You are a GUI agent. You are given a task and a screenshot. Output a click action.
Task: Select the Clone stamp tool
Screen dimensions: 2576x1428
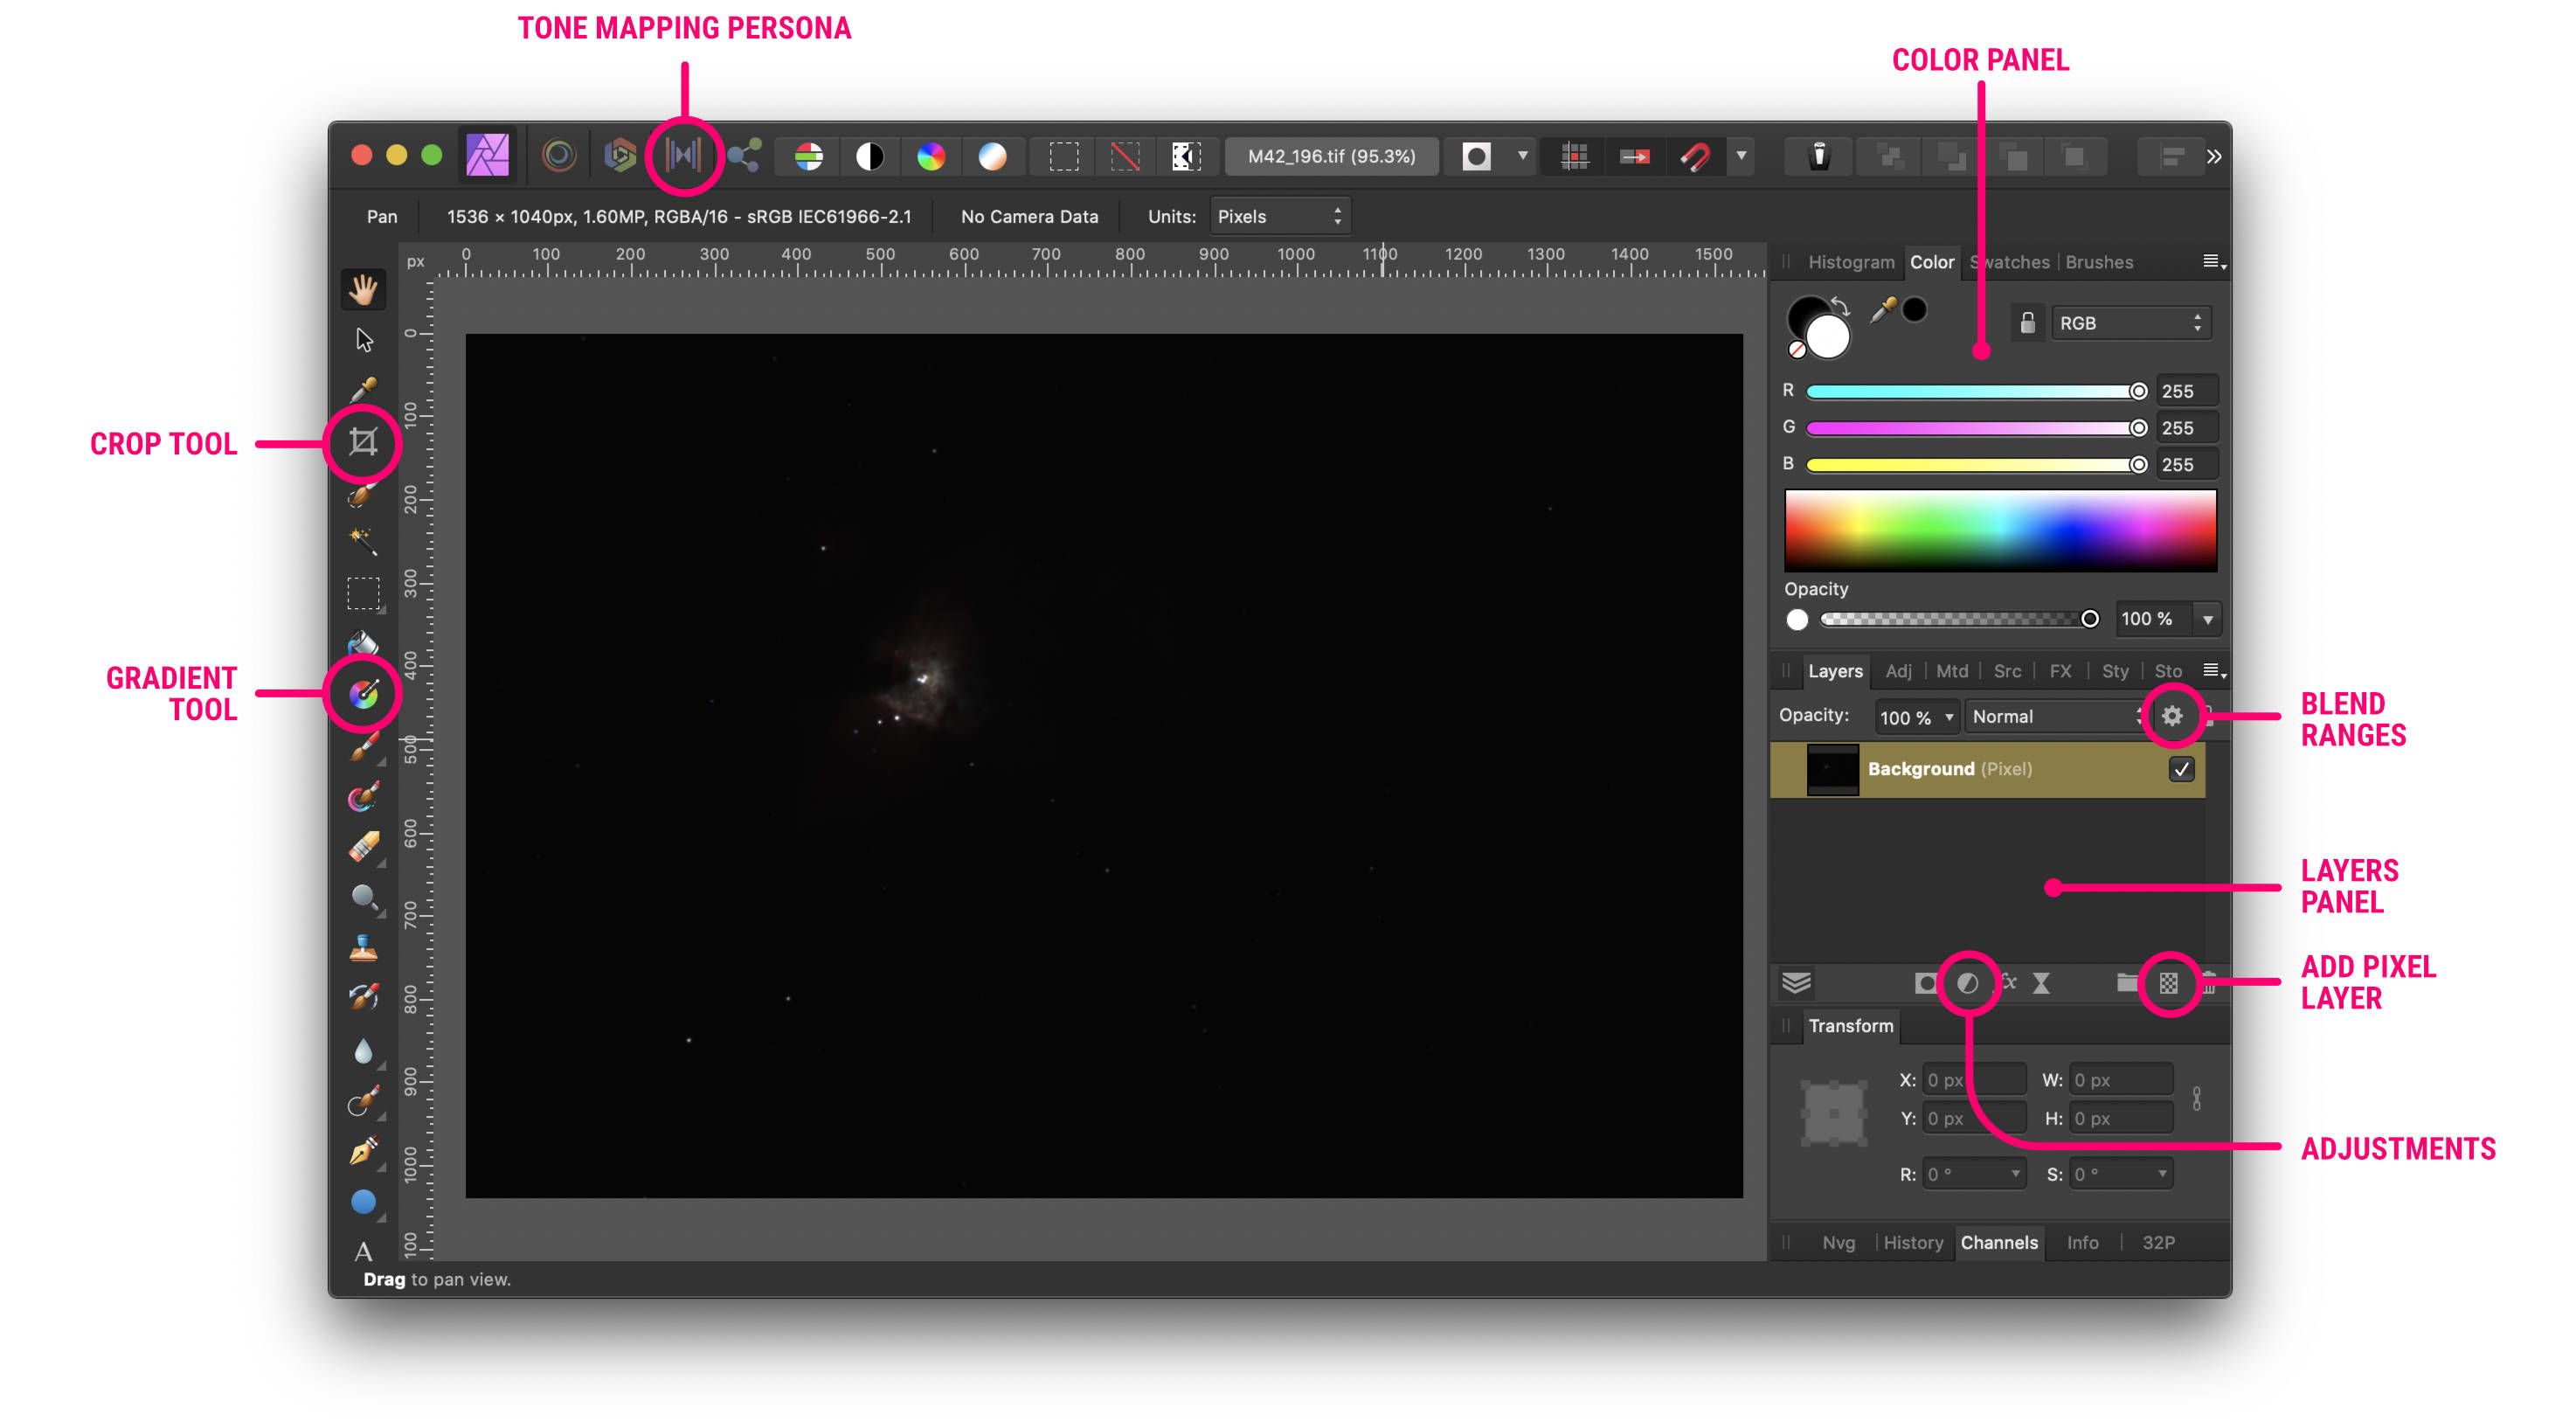[363, 947]
